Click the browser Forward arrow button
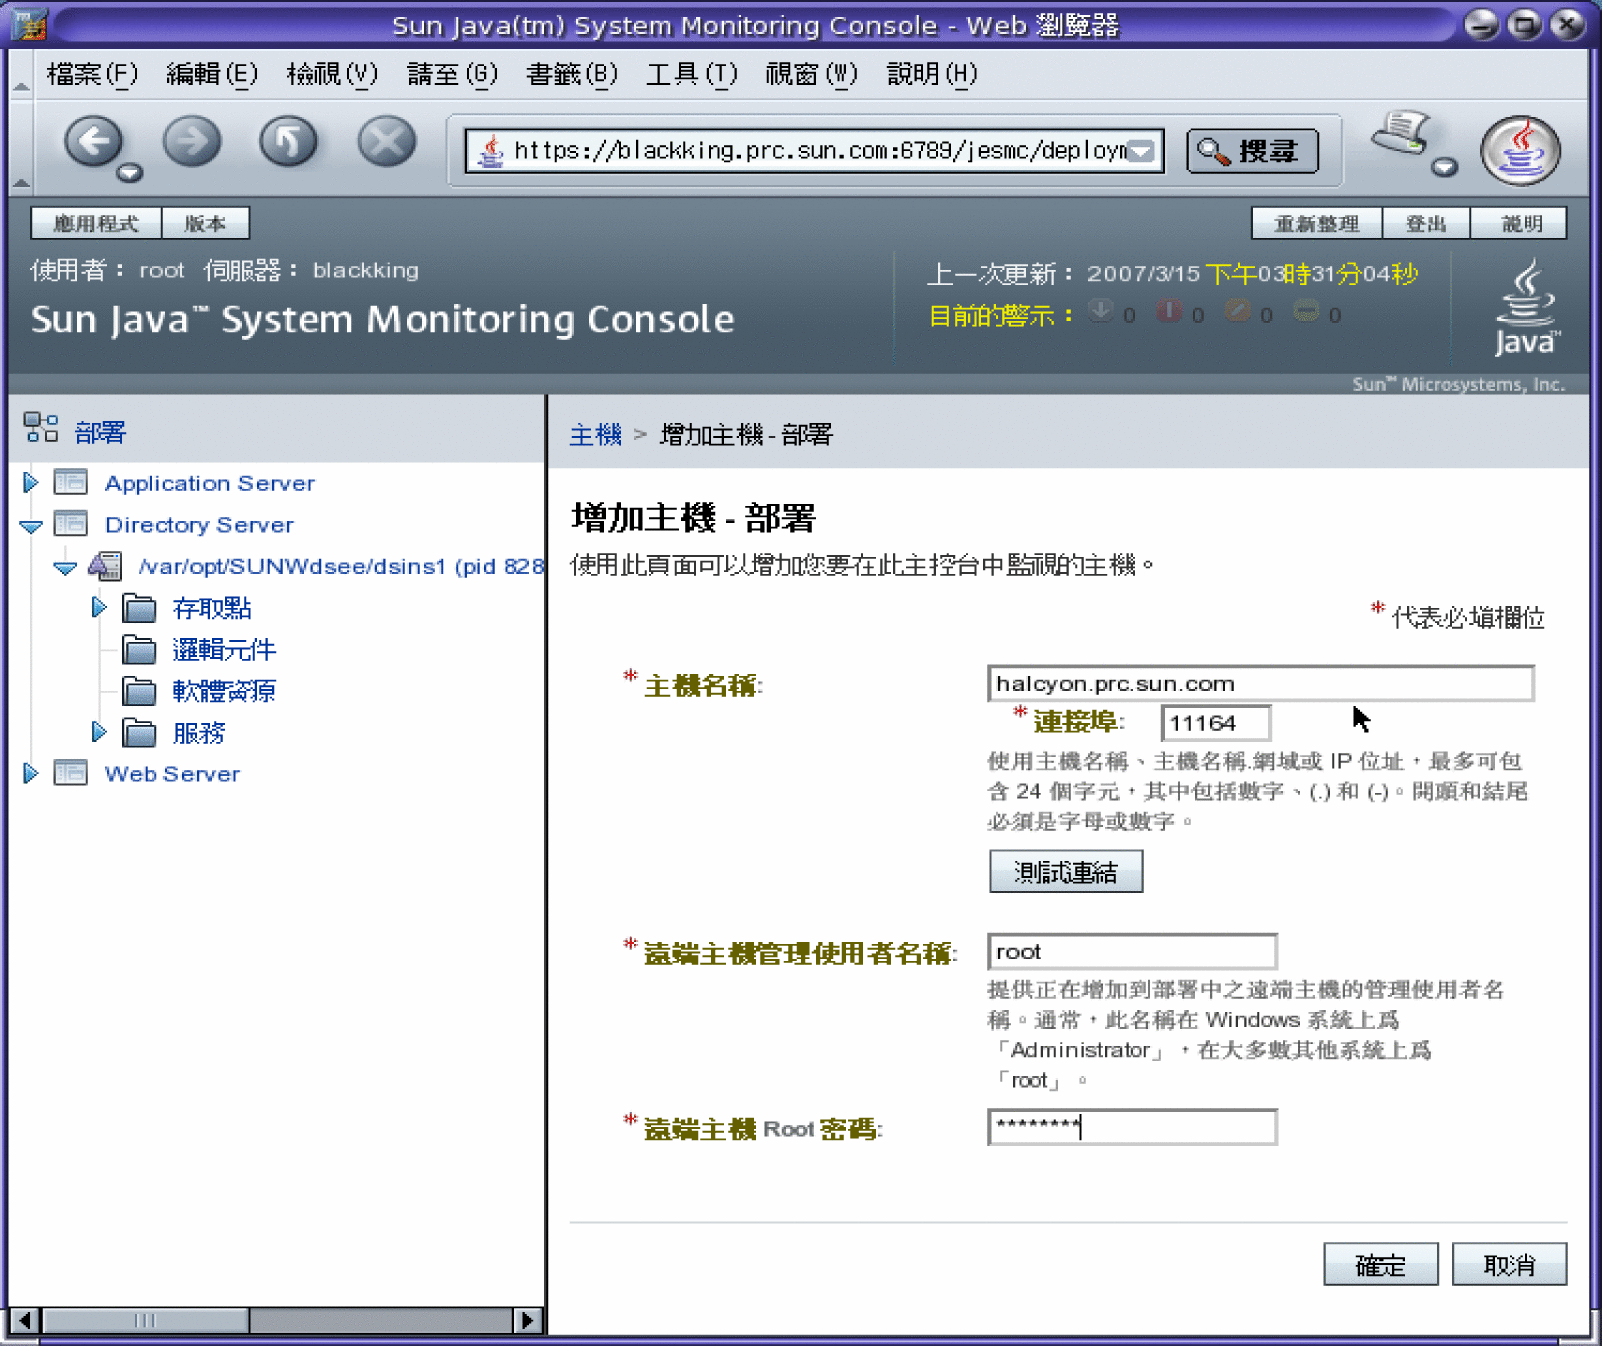Viewport: 1602px width, 1346px height. pyautogui.click(x=191, y=141)
